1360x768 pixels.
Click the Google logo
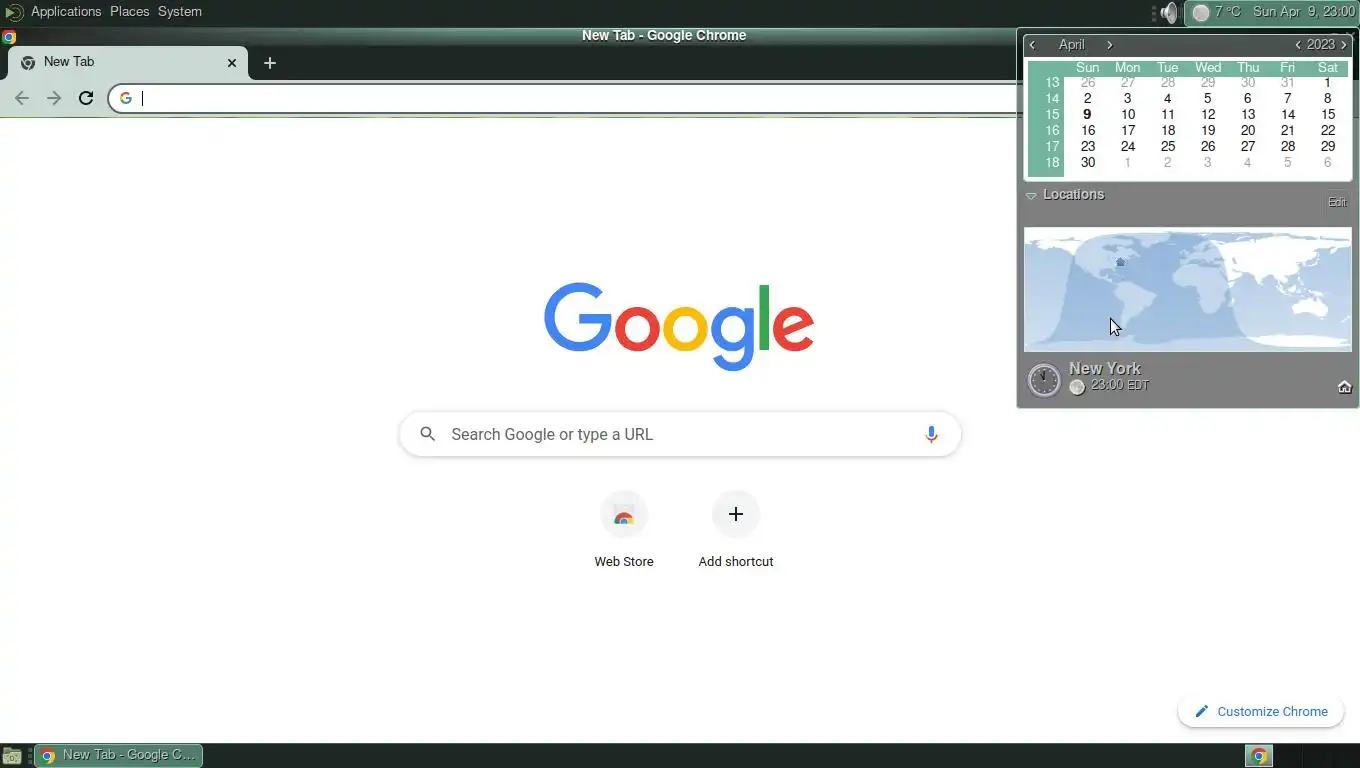tap(679, 326)
